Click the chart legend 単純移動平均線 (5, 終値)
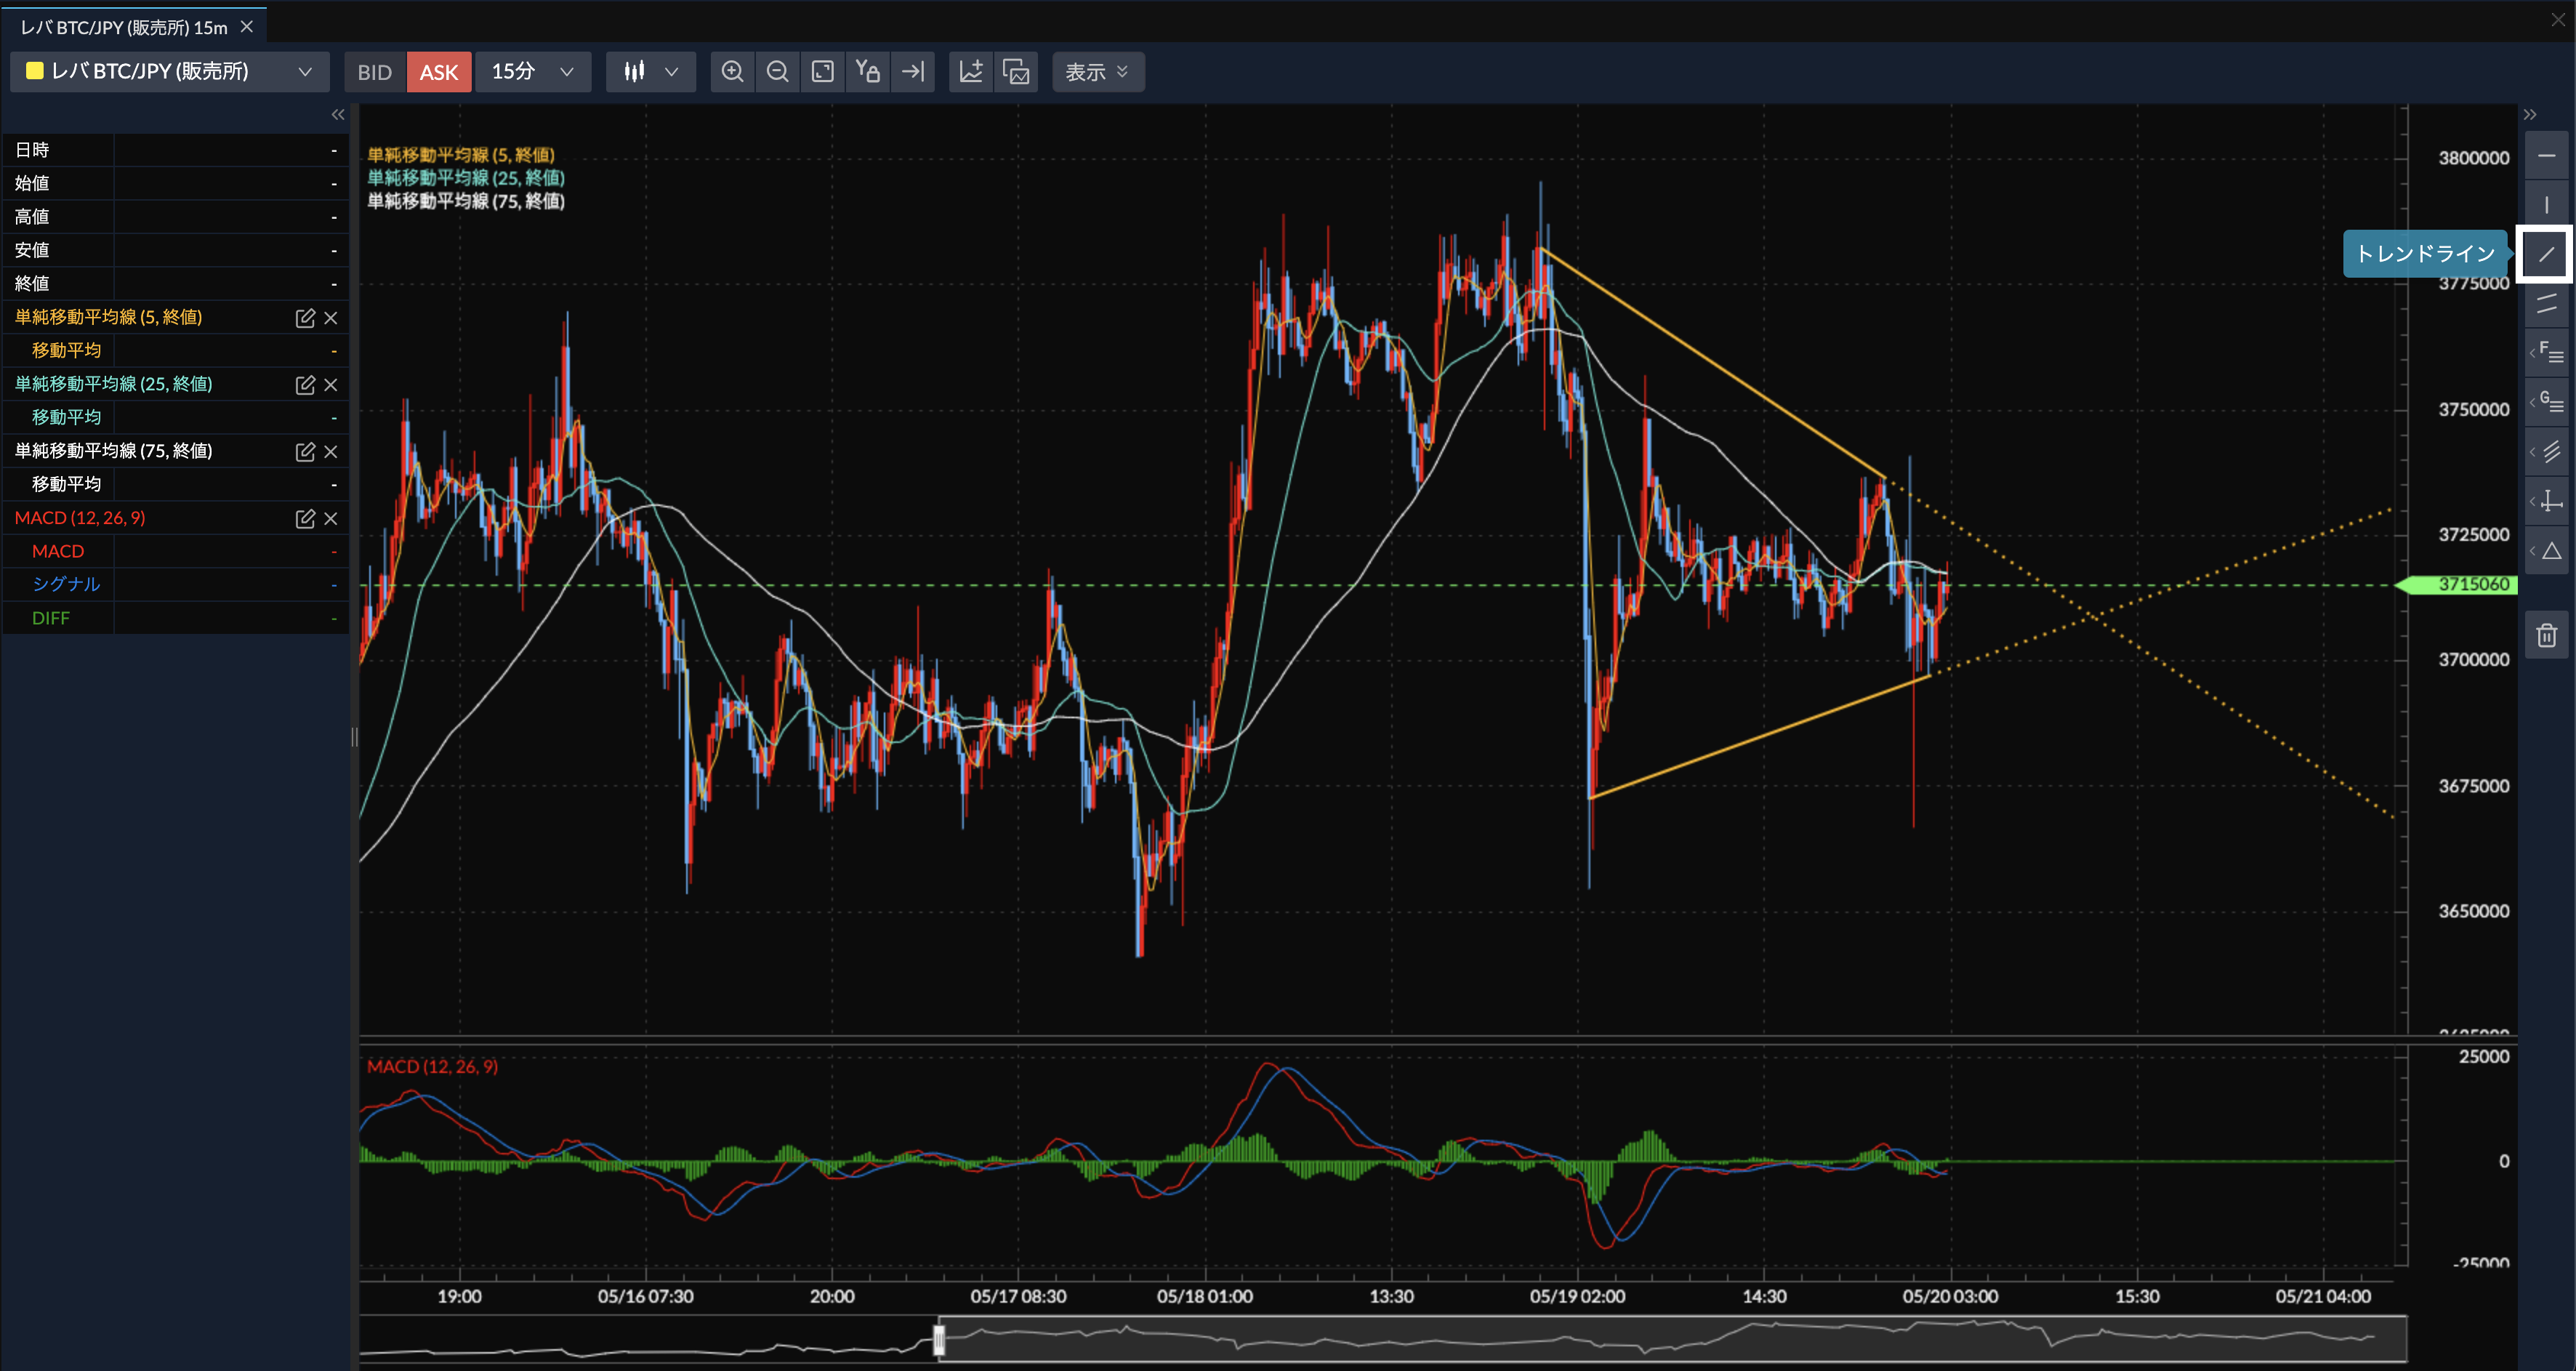Image resolution: width=2576 pixels, height=1371 pixels. coord(461,155)
